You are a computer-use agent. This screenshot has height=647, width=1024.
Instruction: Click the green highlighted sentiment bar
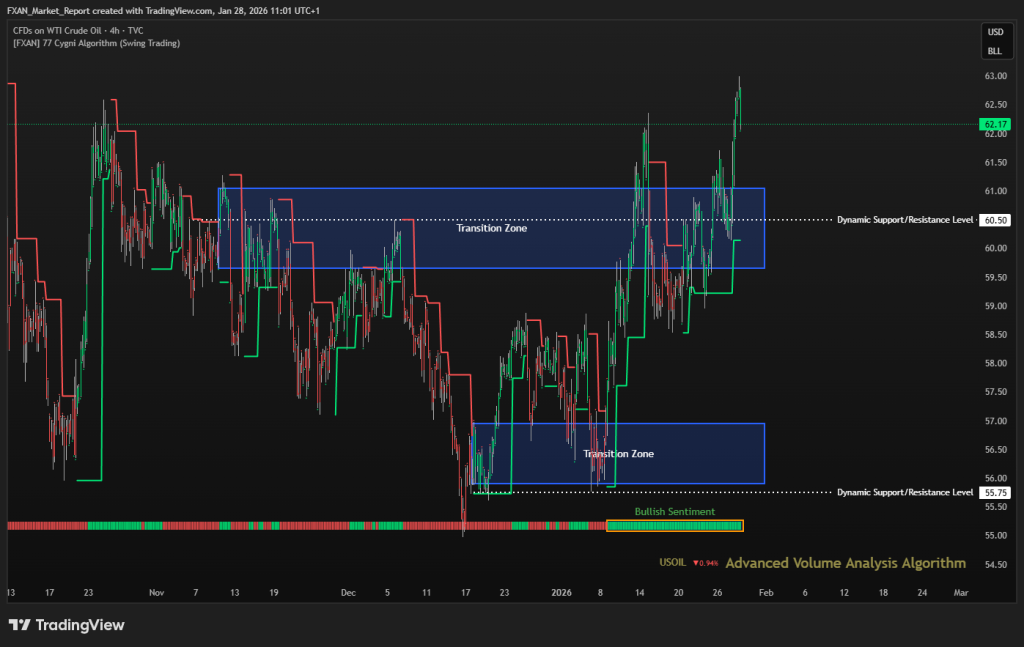click(x=675, y=525)
